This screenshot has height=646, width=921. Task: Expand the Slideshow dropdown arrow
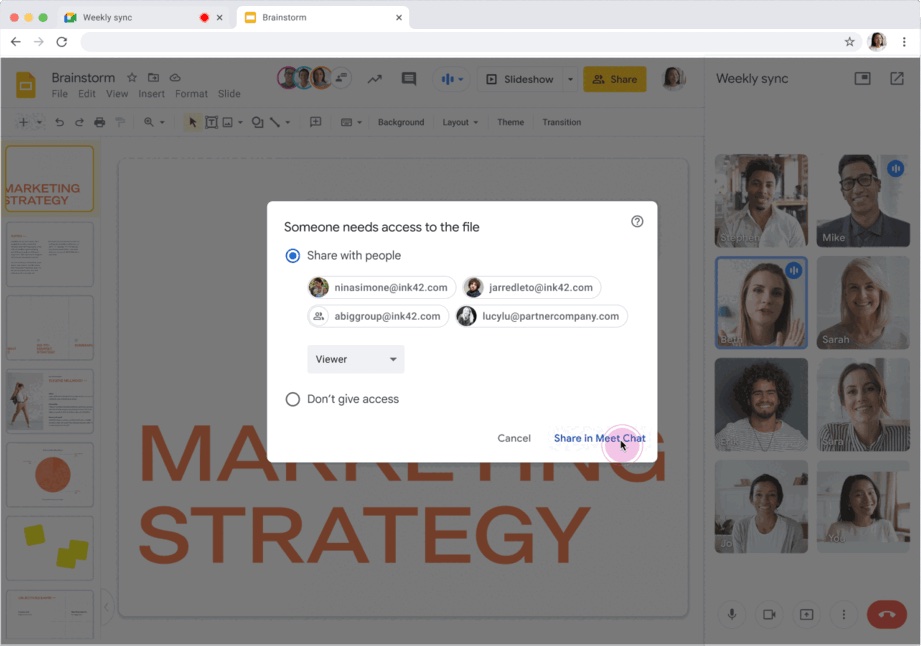(570, 79)
